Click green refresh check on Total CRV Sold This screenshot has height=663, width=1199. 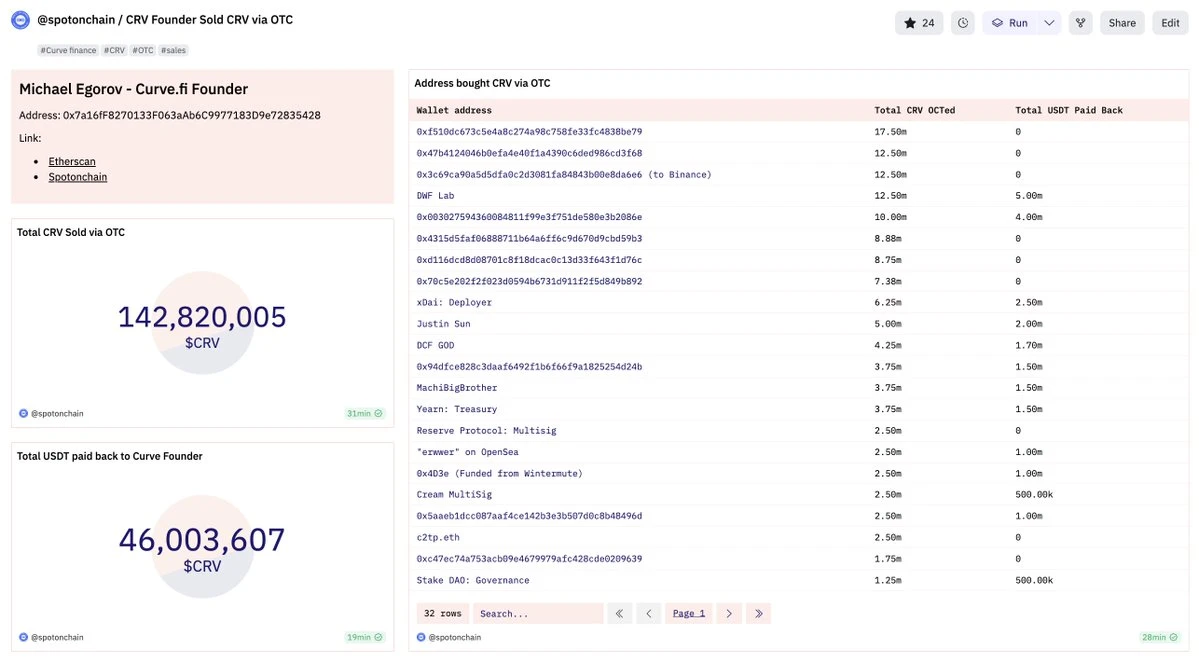coord(378,413)
